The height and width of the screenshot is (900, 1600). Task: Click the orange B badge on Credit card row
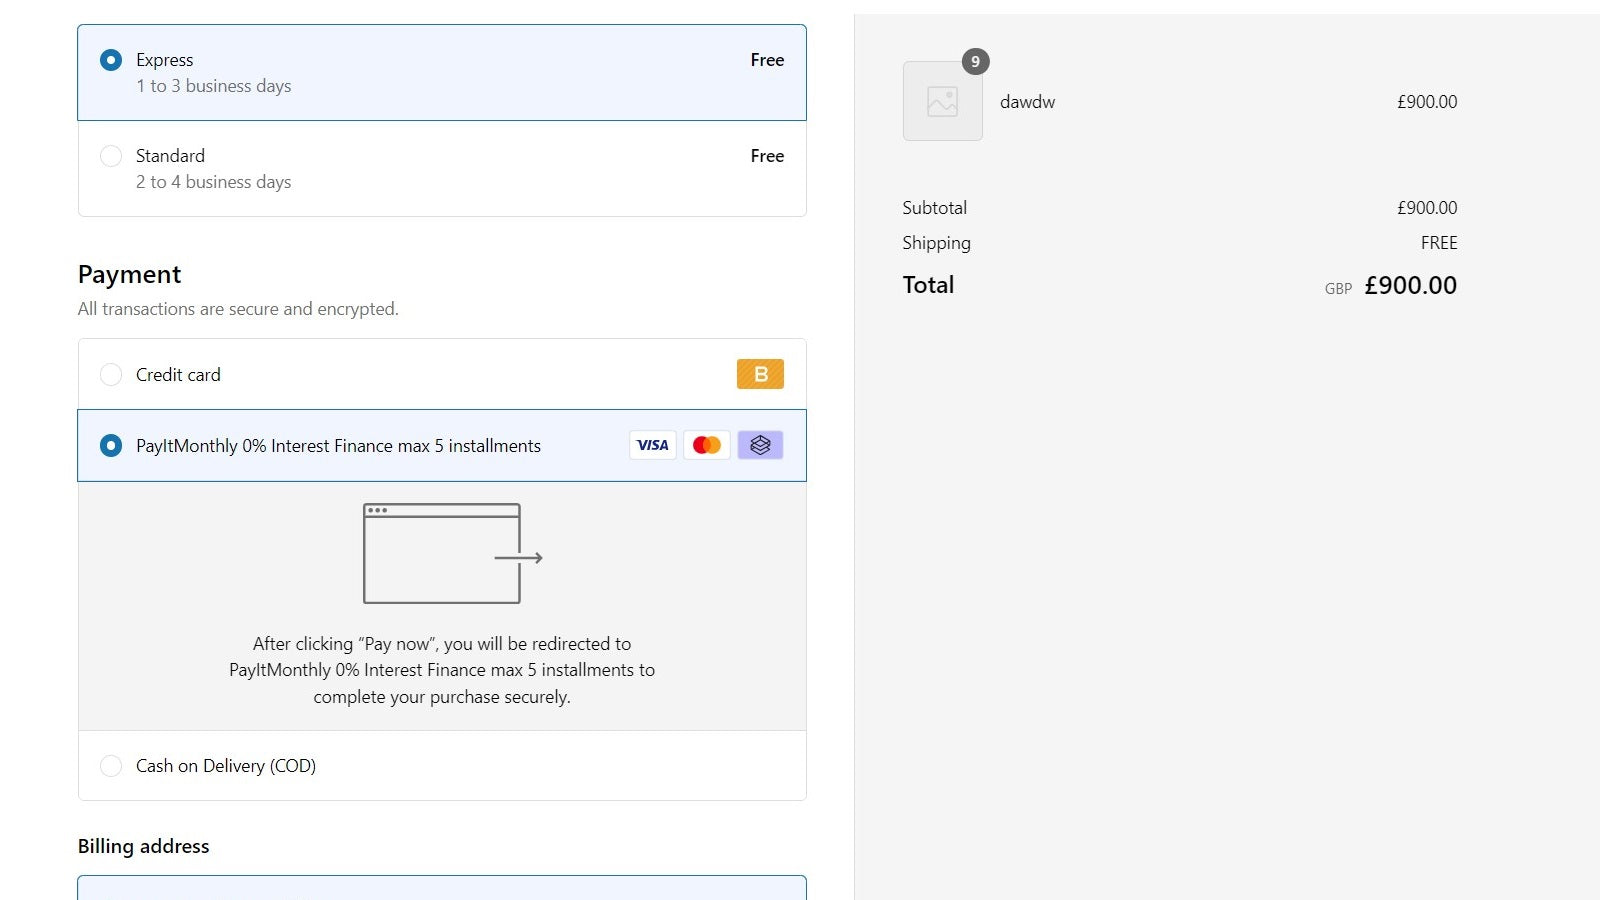click(761, 374)
